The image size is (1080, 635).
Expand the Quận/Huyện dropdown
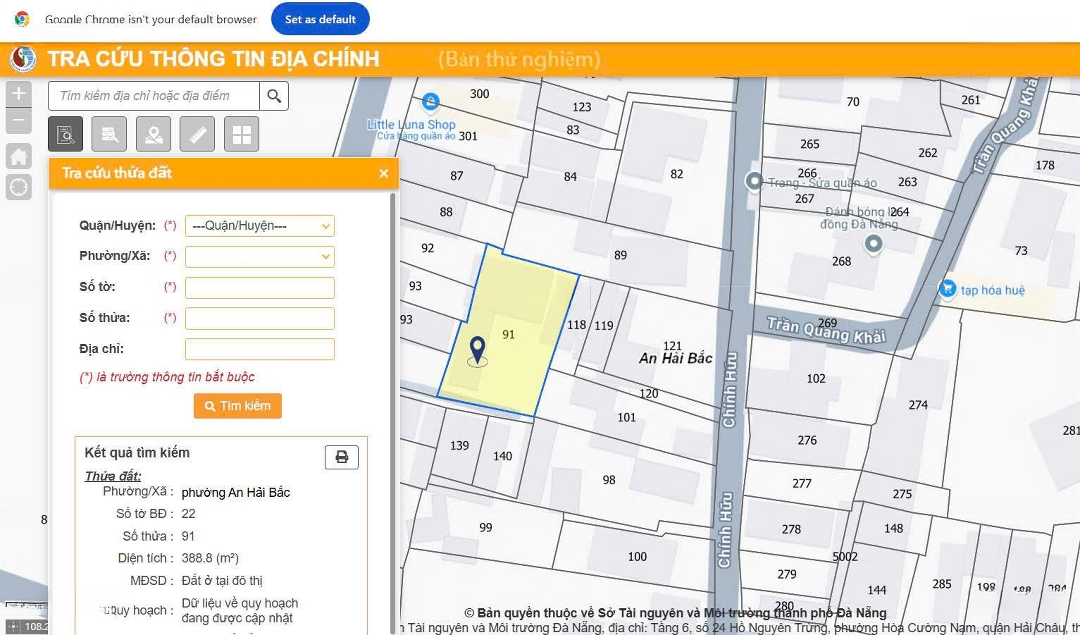tap(259, 226)
